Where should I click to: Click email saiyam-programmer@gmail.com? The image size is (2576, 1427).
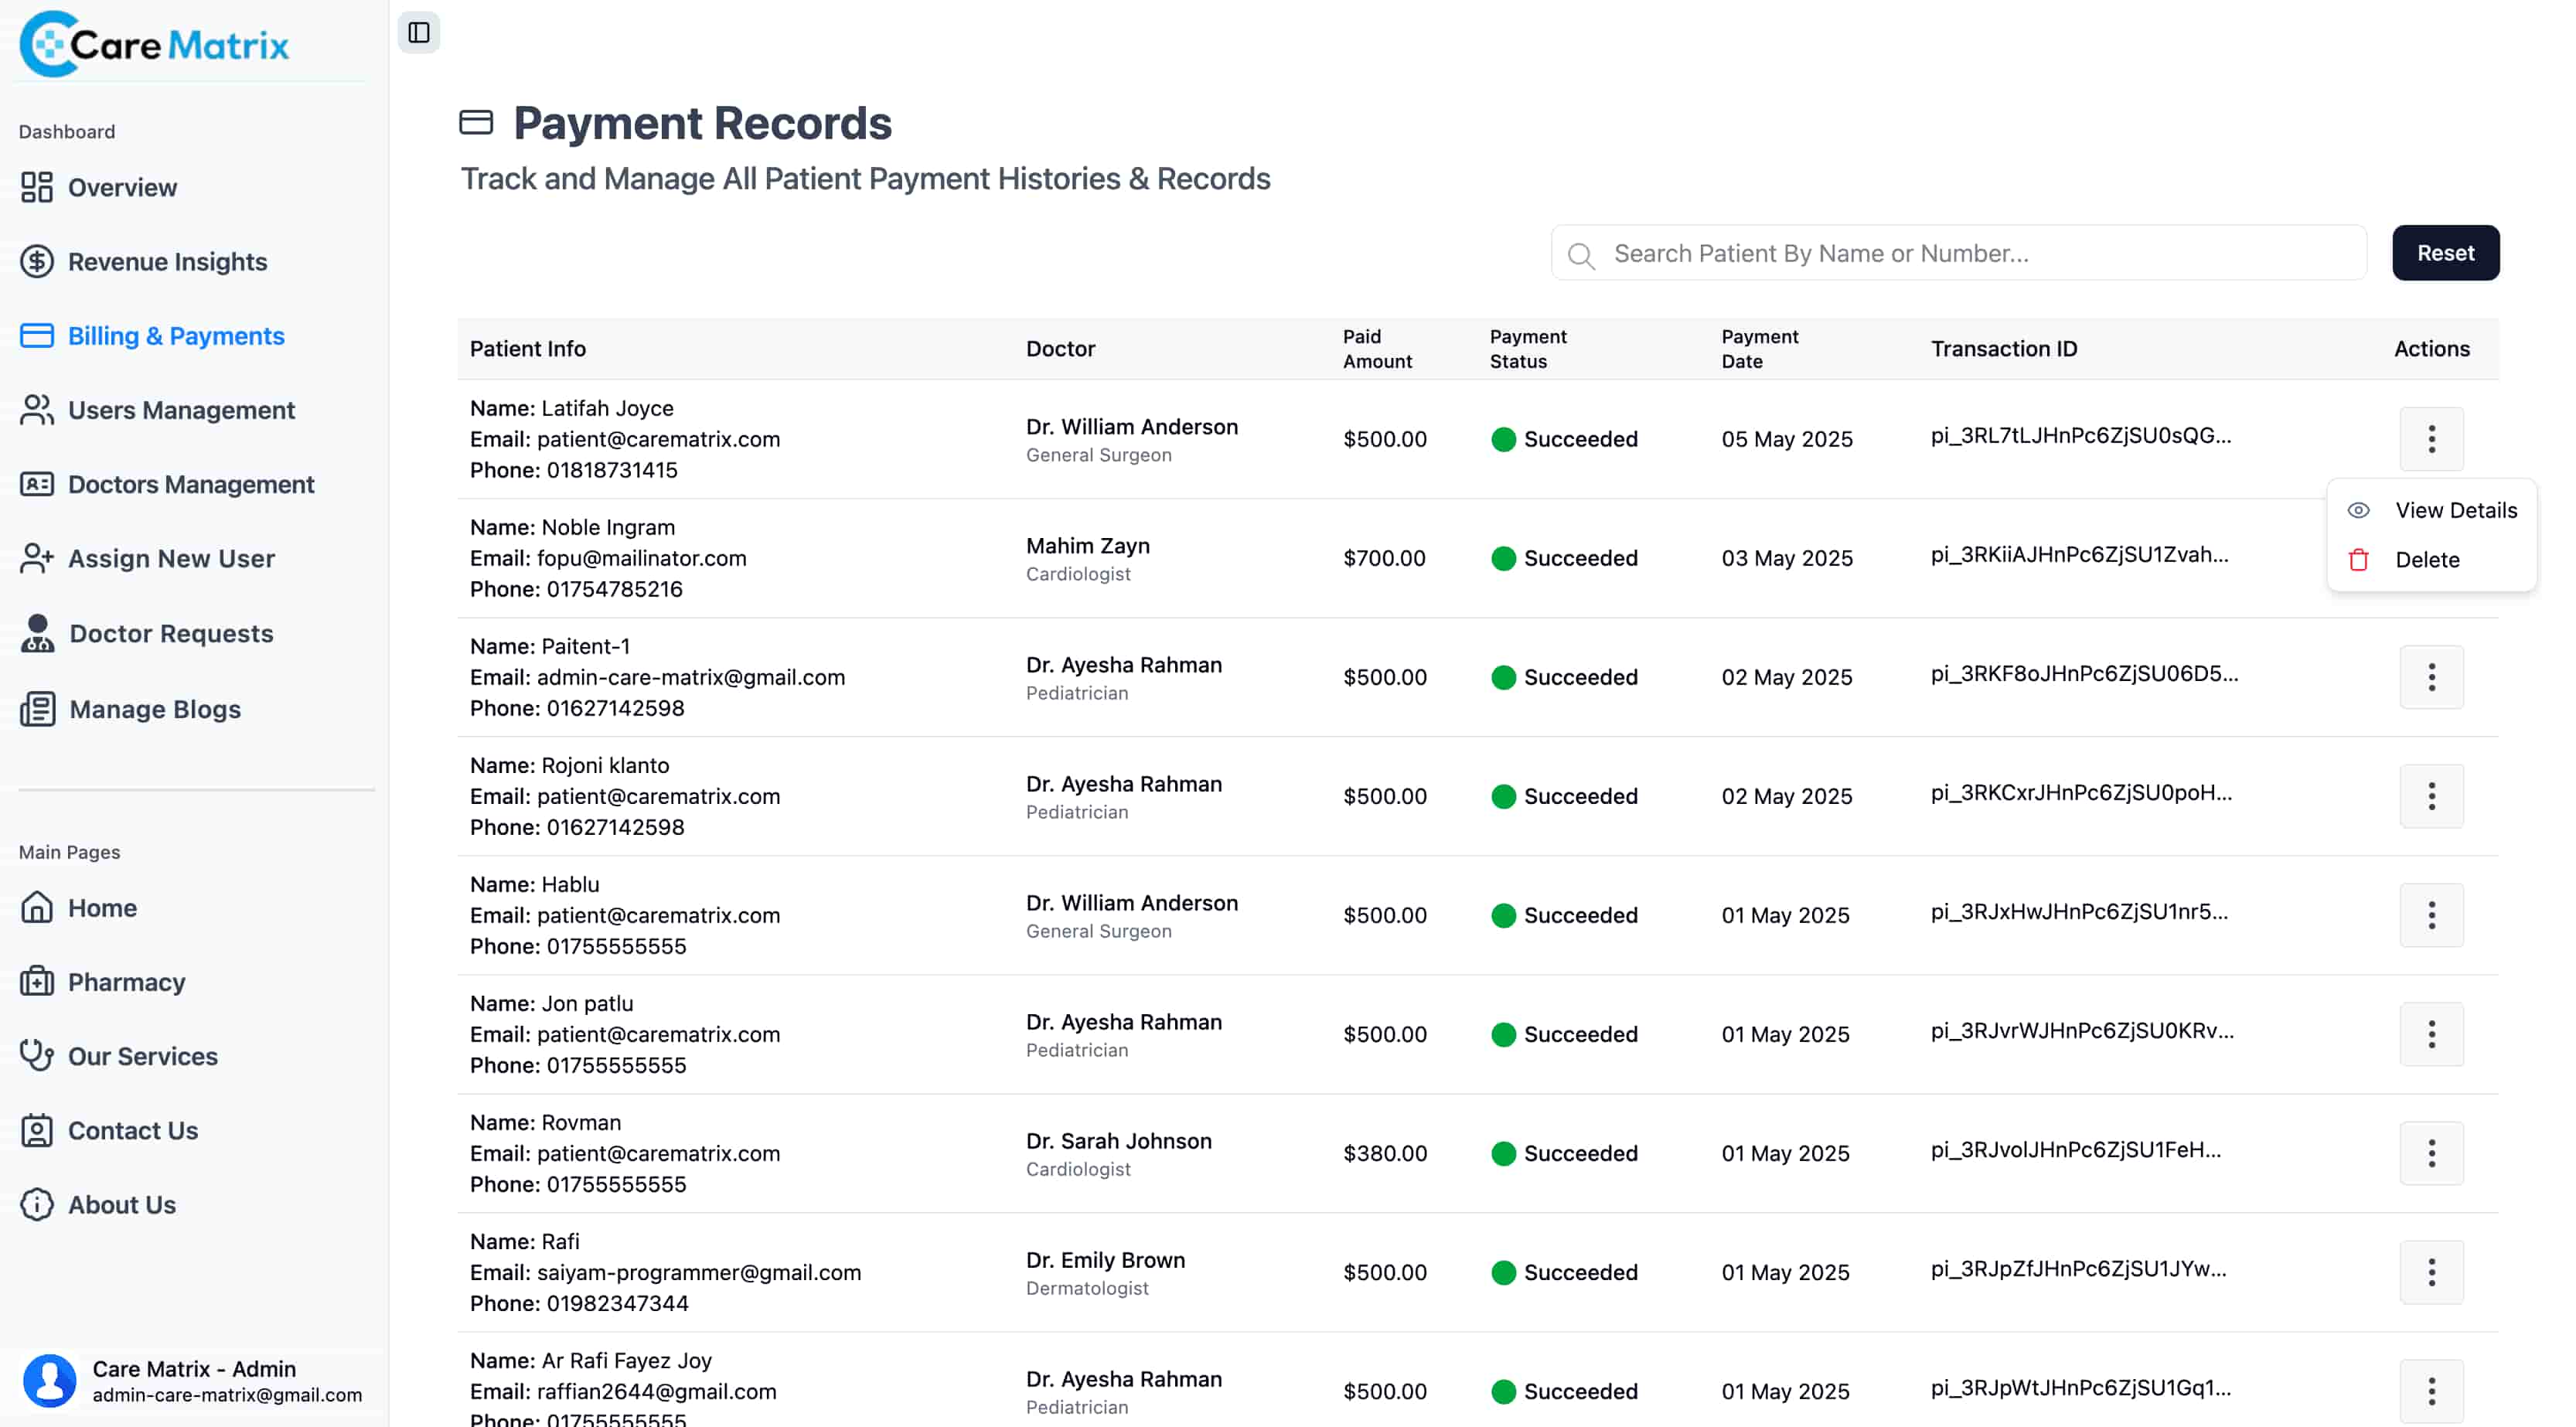point(699,1272)
